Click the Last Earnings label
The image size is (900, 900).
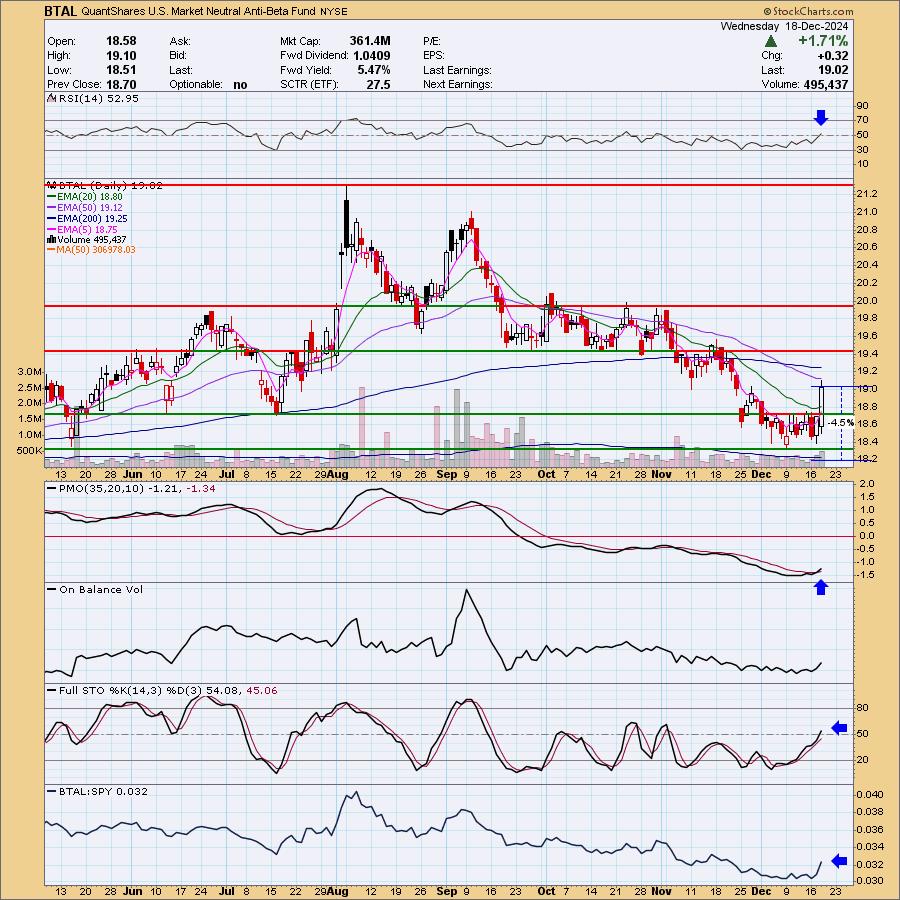457,70
